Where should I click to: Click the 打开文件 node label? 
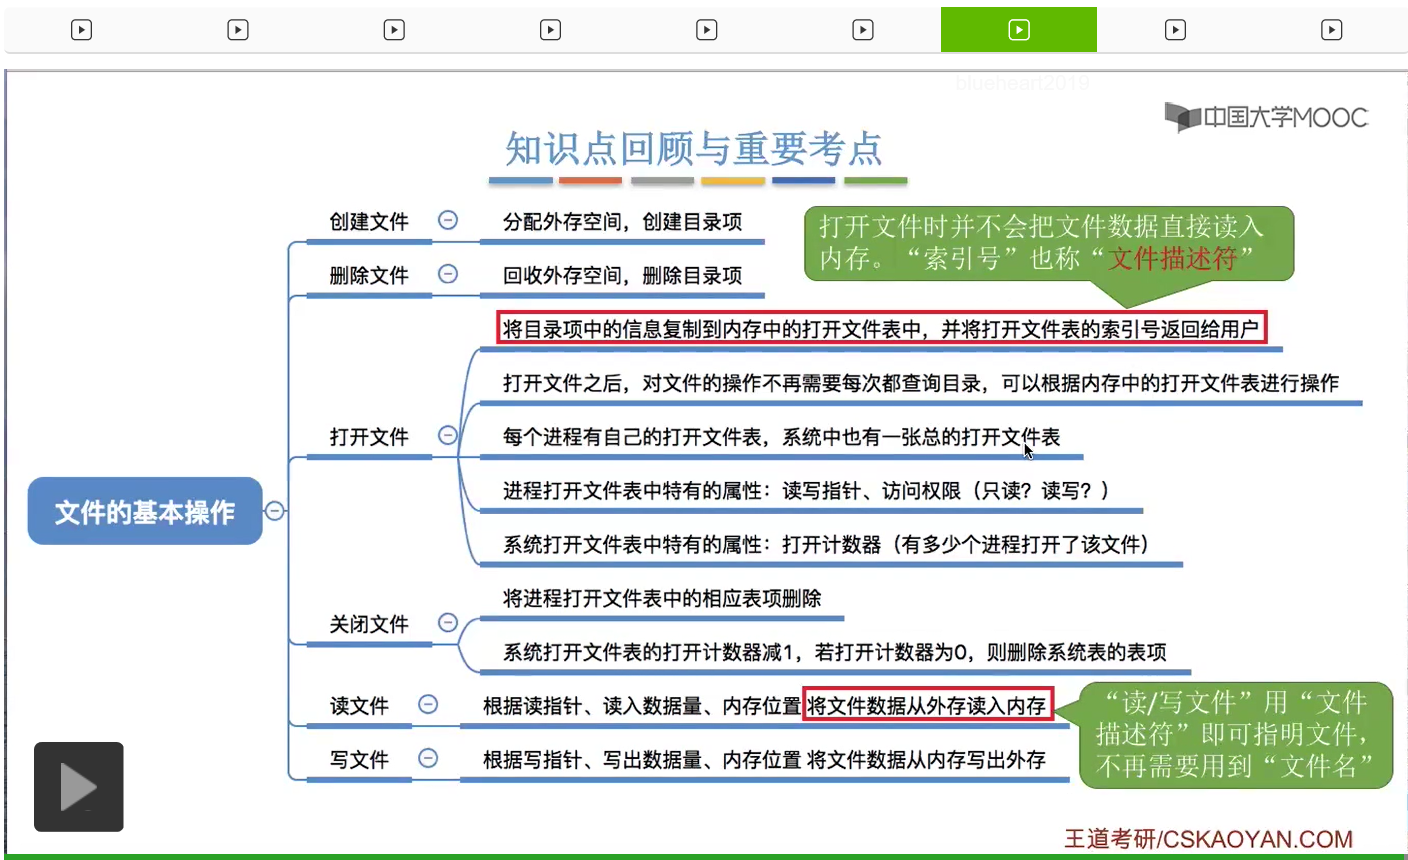click(369, 437)
